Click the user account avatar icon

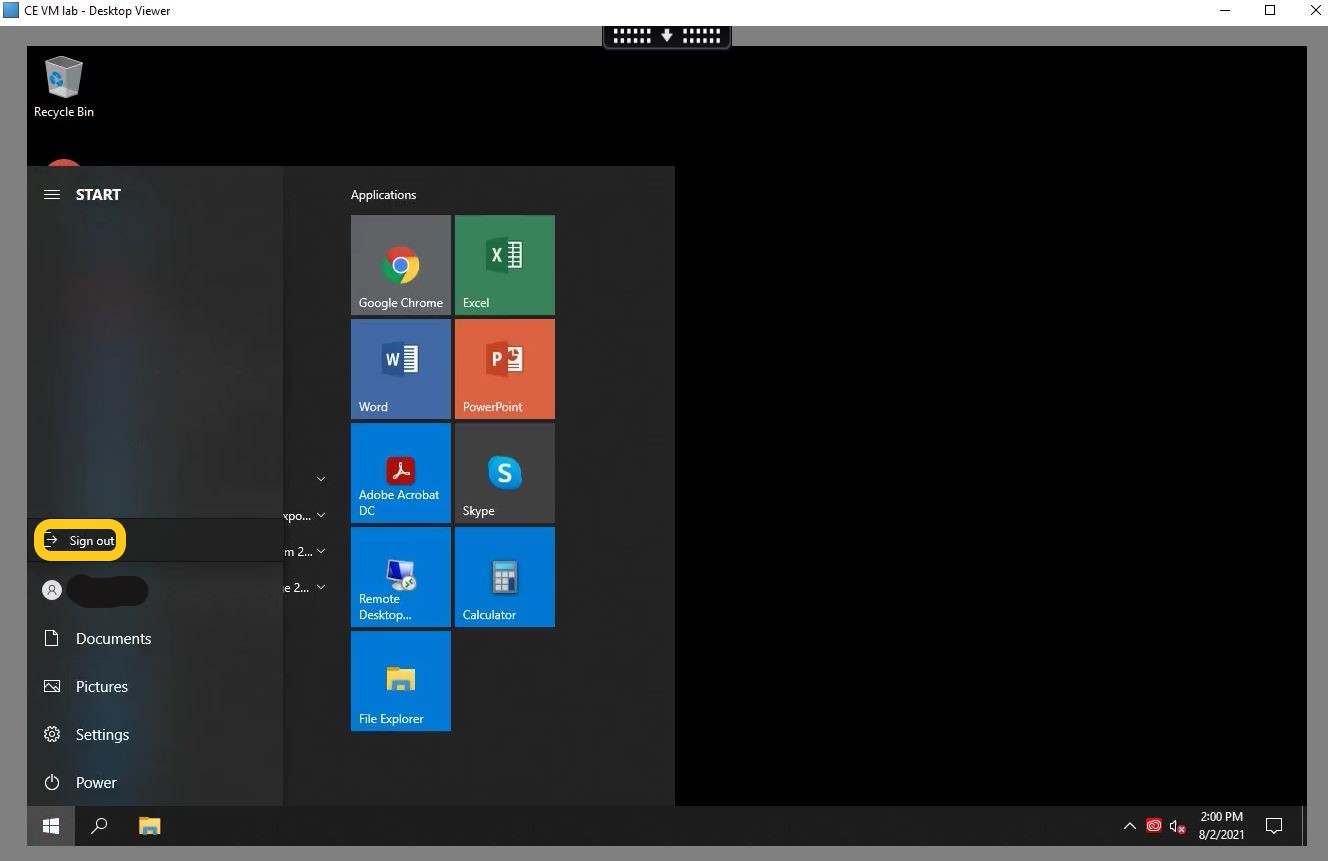point(52,590)
